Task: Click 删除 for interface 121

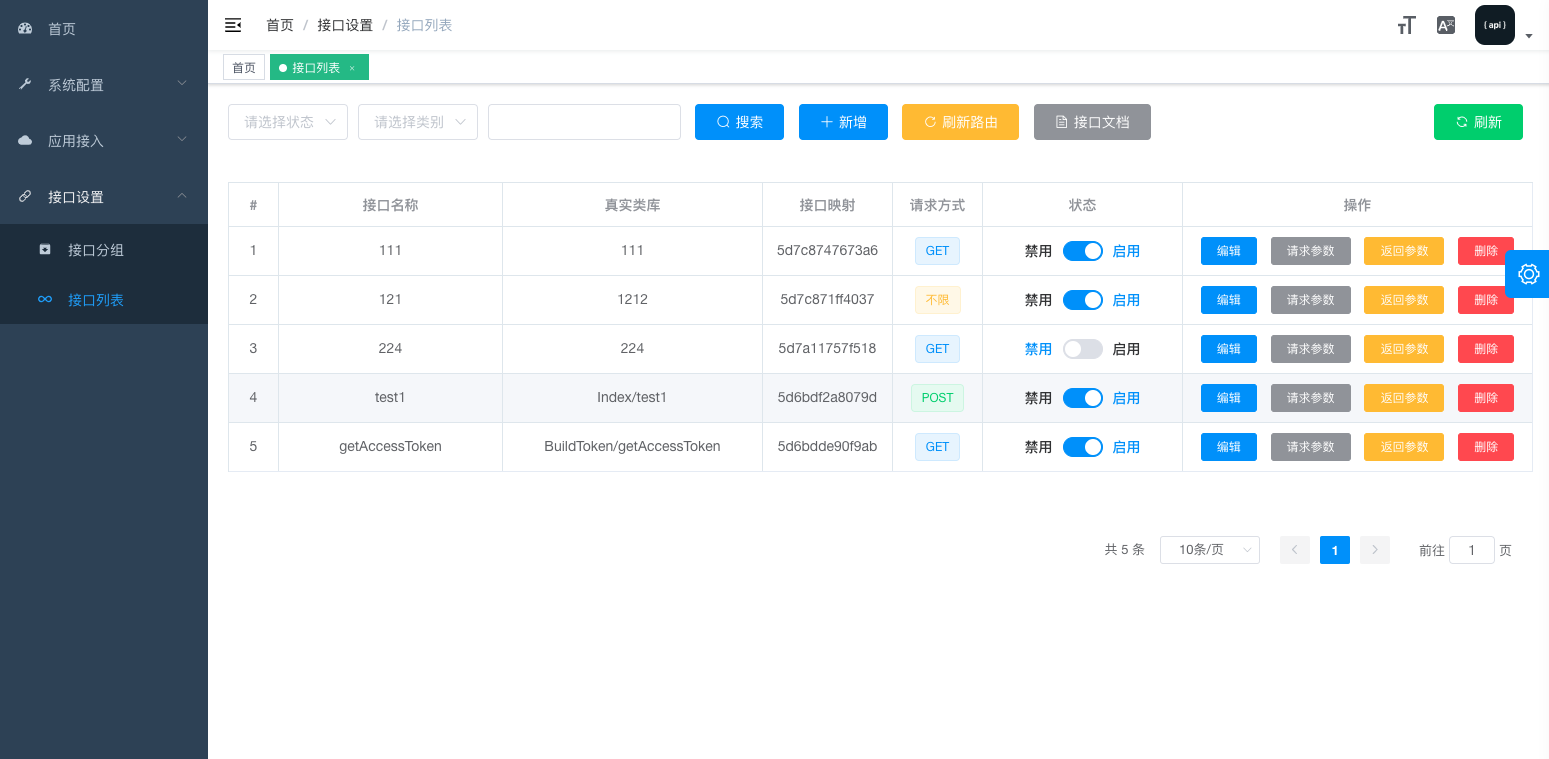Action: 1486,300
